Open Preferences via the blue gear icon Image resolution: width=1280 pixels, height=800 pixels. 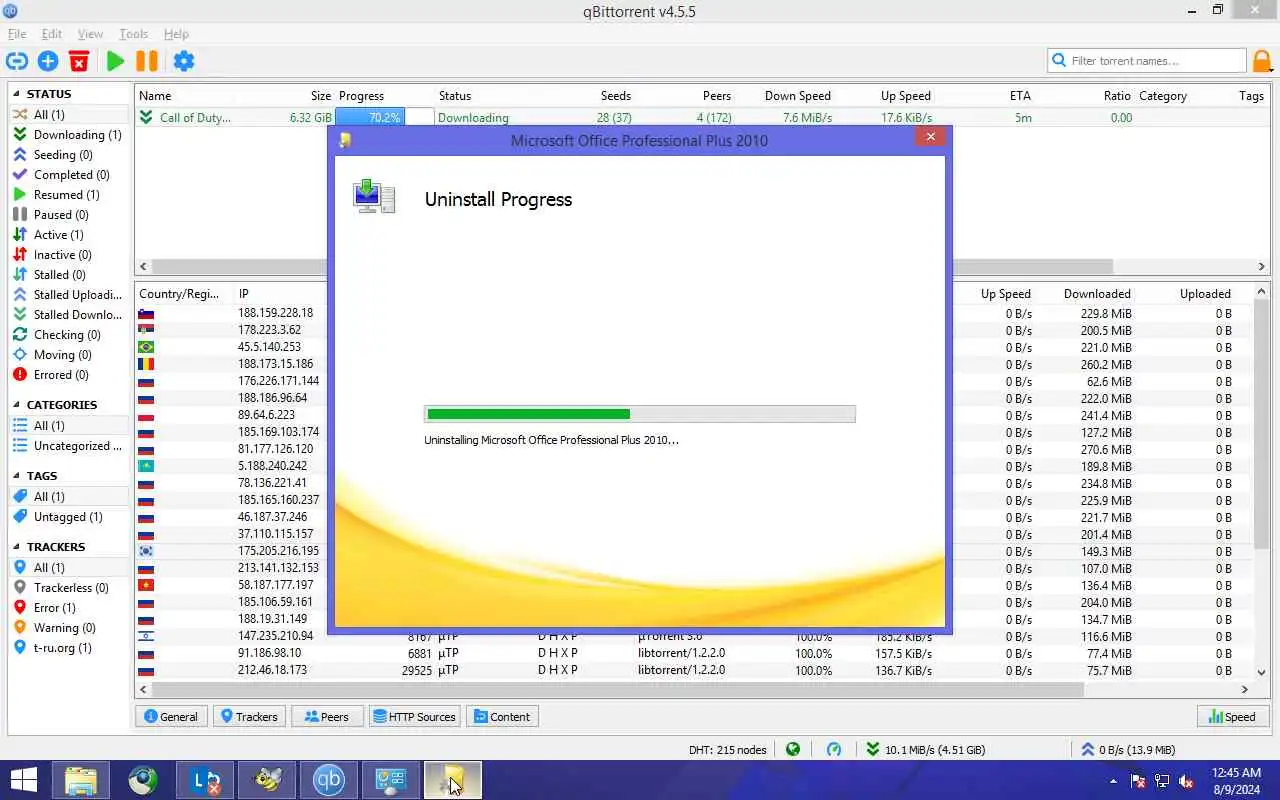click(184, 61)
